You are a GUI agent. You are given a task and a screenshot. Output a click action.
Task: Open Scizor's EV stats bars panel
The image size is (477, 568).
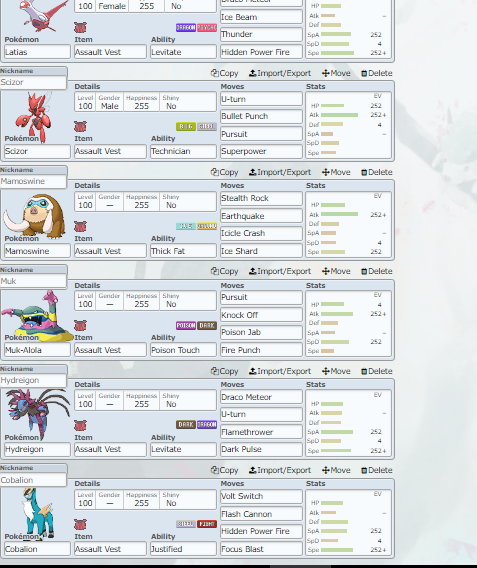(348, 125)
